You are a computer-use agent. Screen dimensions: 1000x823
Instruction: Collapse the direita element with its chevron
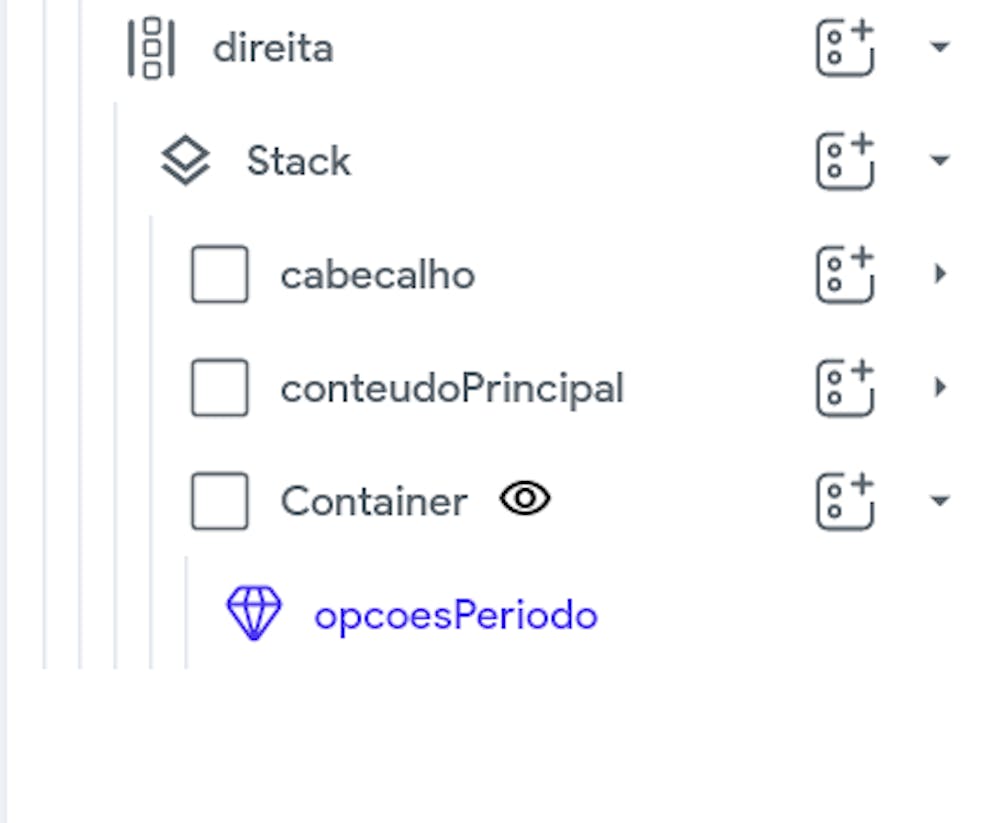tap(940, 46)
